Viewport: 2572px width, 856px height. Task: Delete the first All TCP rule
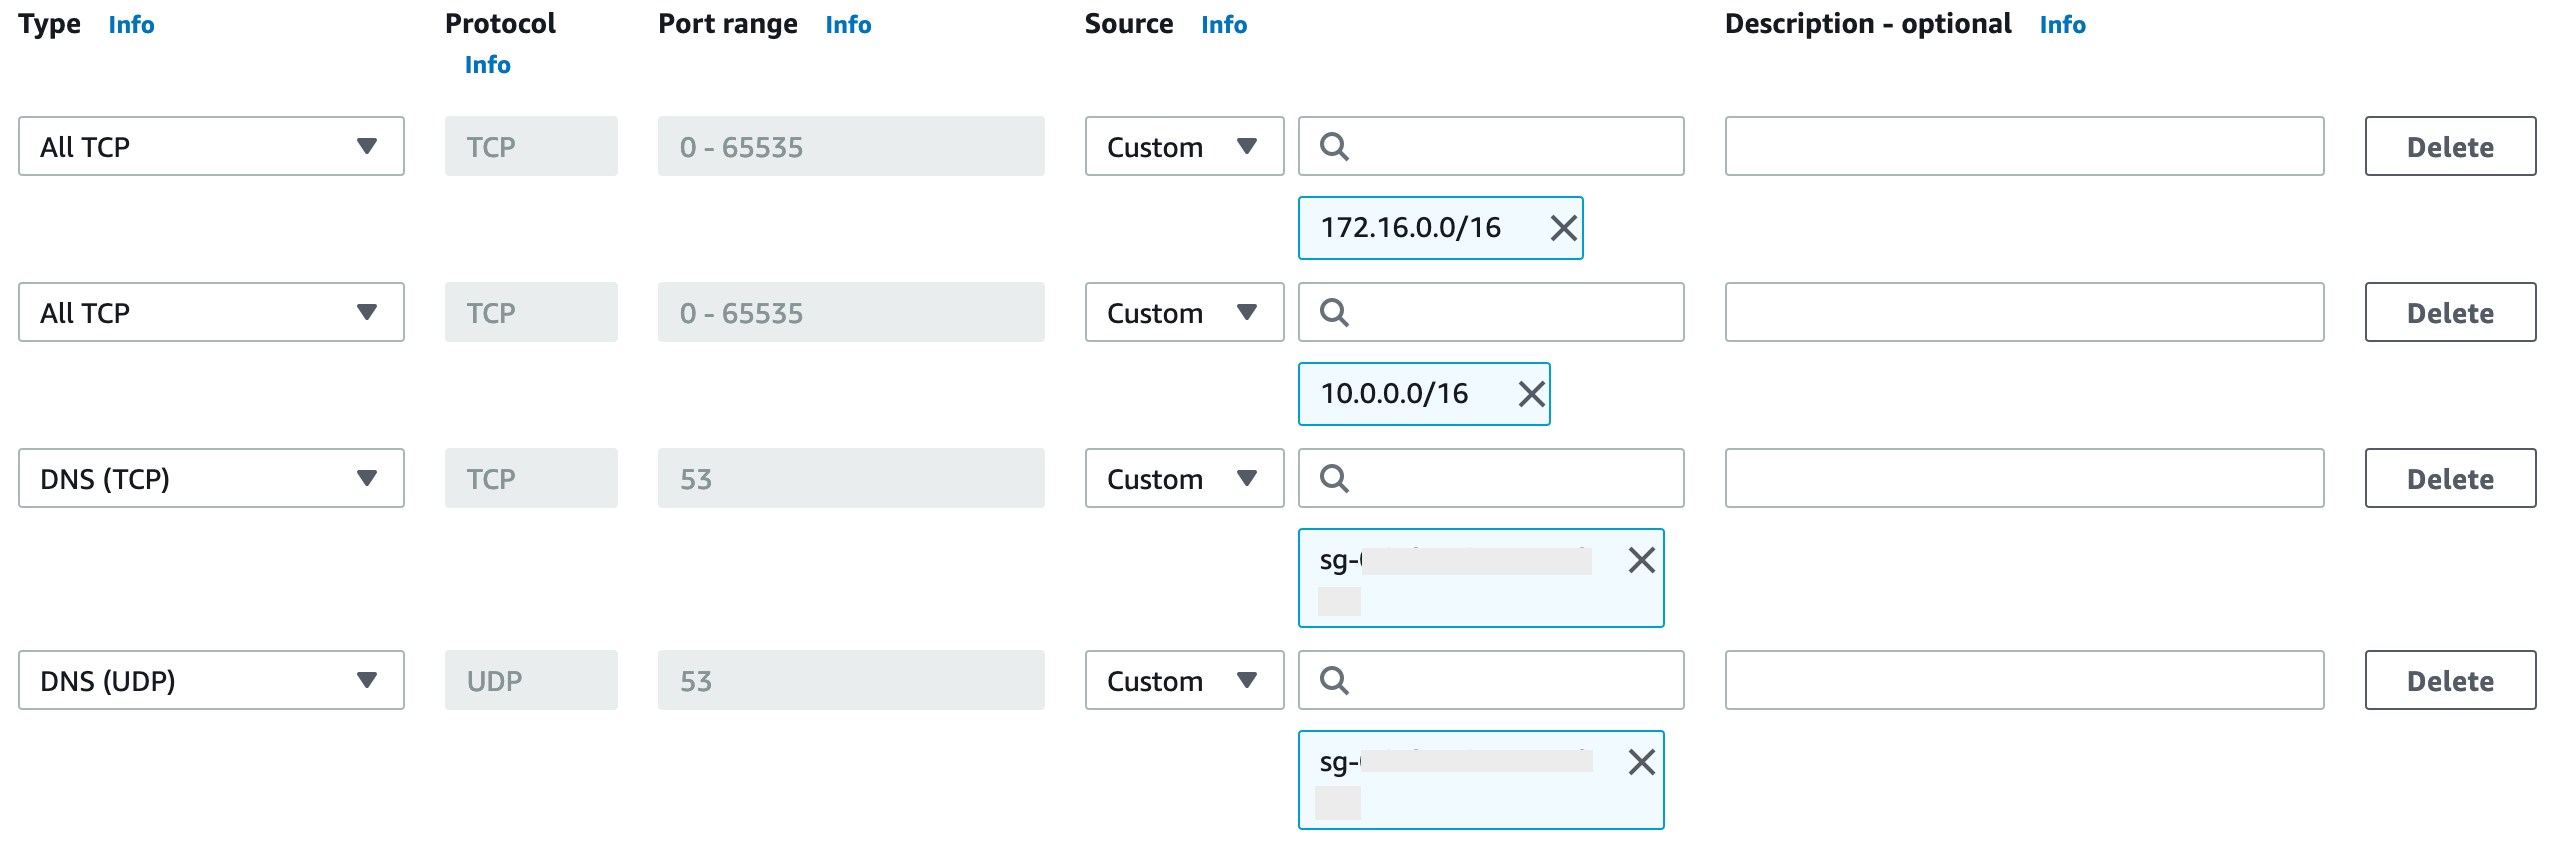[x=2449, y=147]
